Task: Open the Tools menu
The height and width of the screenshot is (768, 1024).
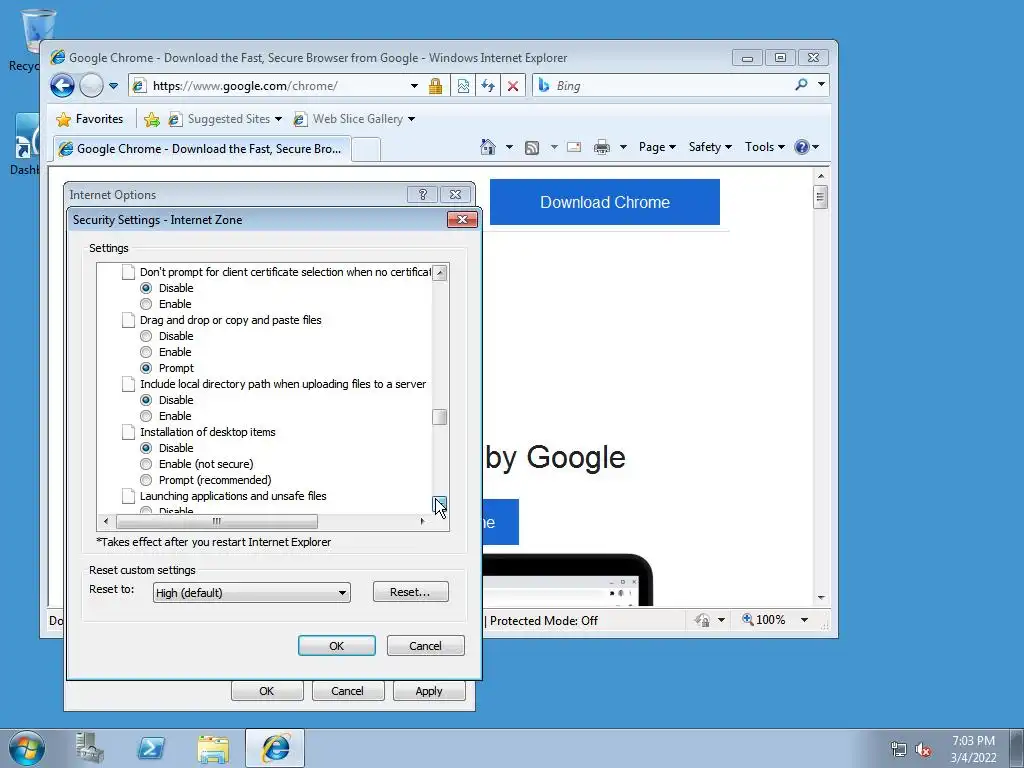Action: 764,147
